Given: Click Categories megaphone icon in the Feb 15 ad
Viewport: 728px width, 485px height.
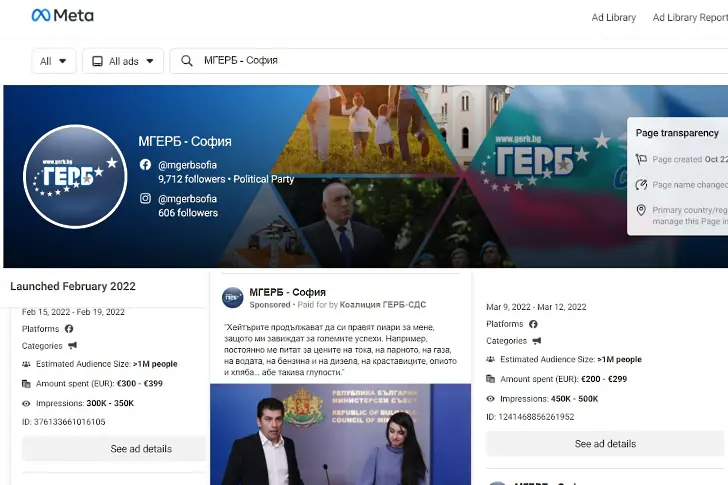Looking at the screenshot, I should click(72, 346).
